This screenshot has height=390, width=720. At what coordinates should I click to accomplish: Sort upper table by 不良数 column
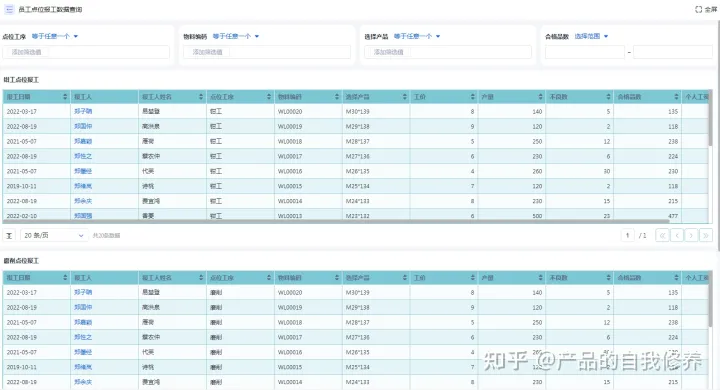coord(608,96)
